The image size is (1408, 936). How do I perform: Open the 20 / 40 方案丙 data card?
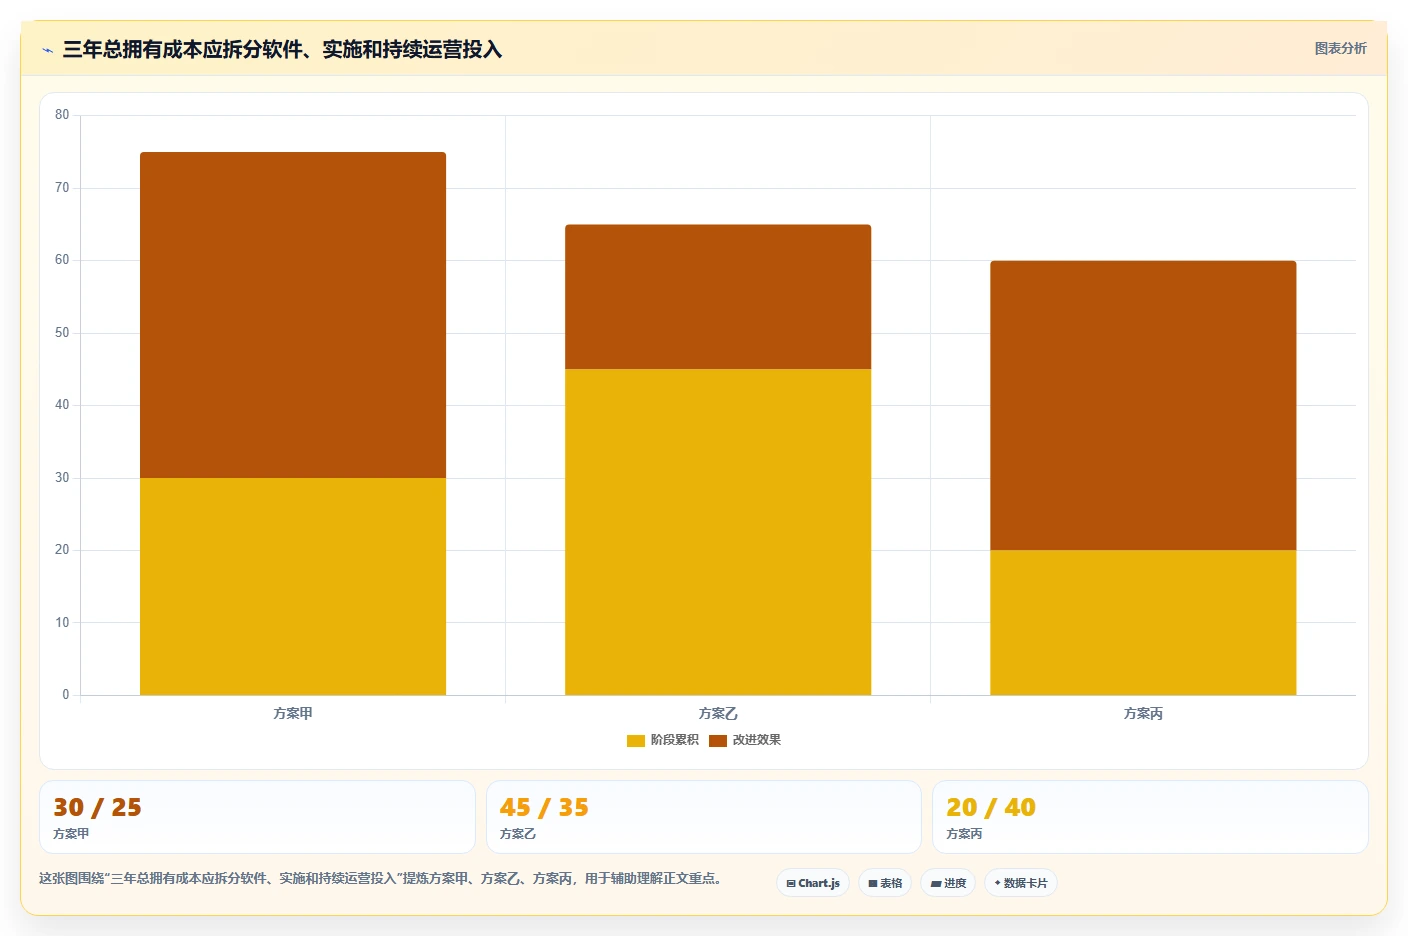pos(1150,817)
